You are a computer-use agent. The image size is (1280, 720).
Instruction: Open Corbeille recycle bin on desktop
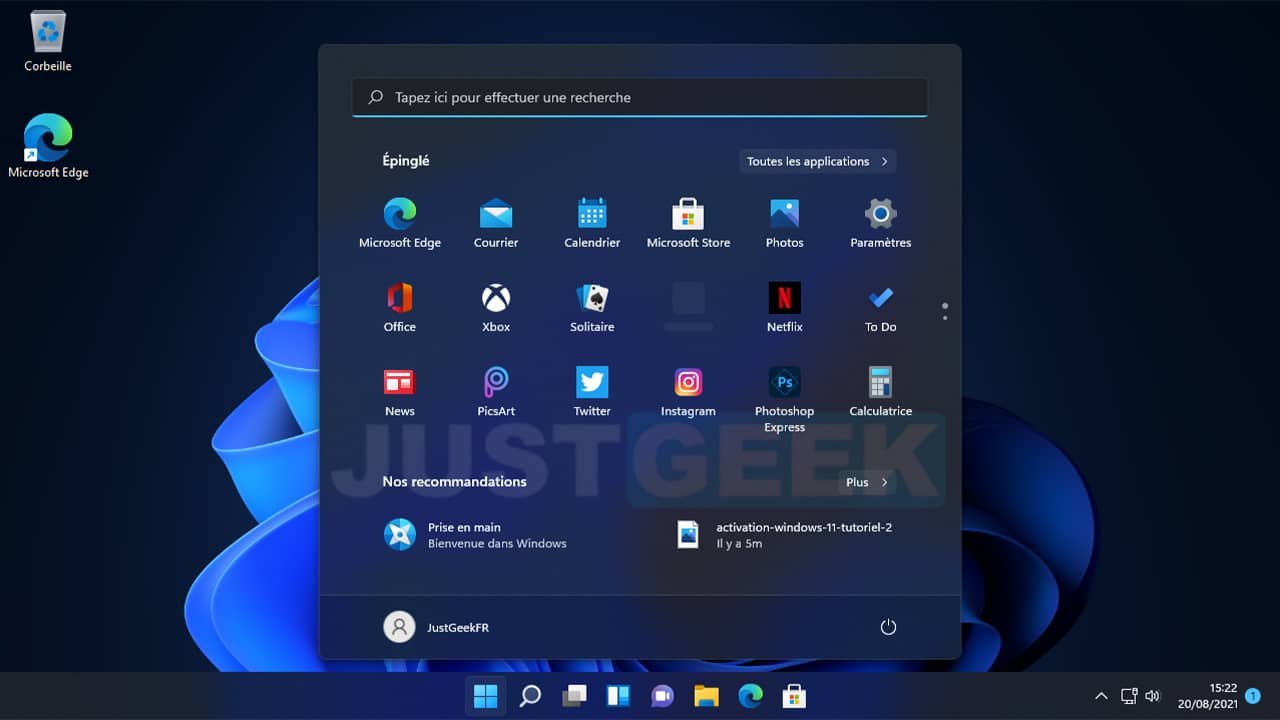[48, 41]
